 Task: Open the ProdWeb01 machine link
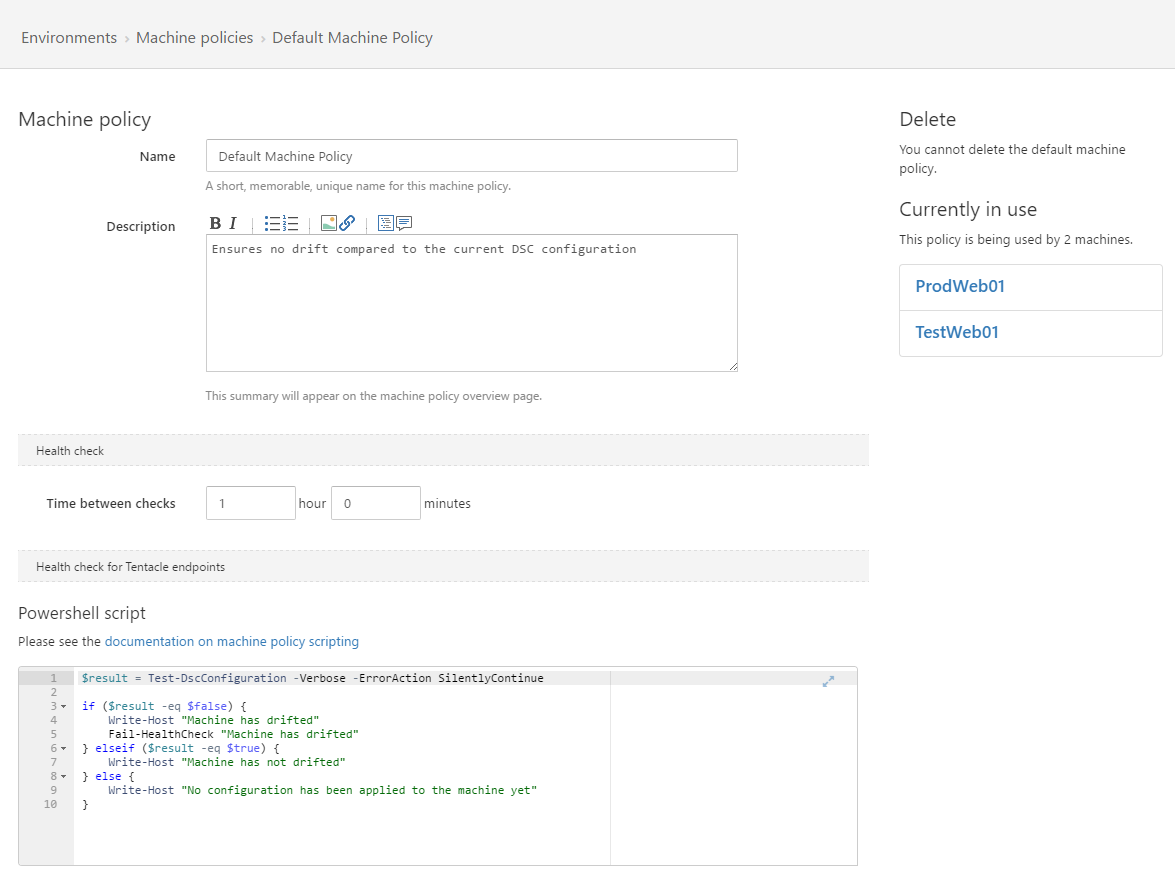pos(960,286)
